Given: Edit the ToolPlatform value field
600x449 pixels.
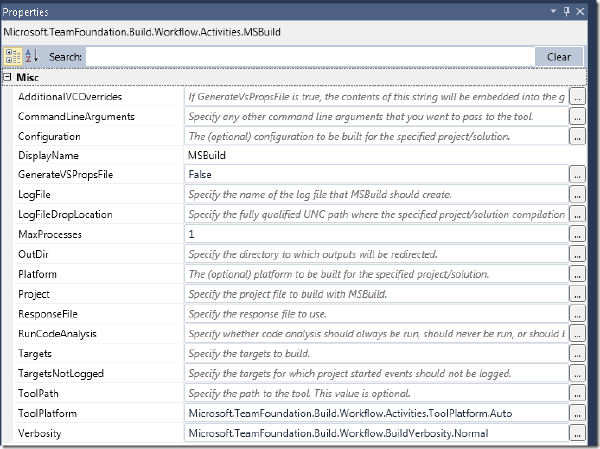Looking at the screenshot, I should (x=376, y=413).
